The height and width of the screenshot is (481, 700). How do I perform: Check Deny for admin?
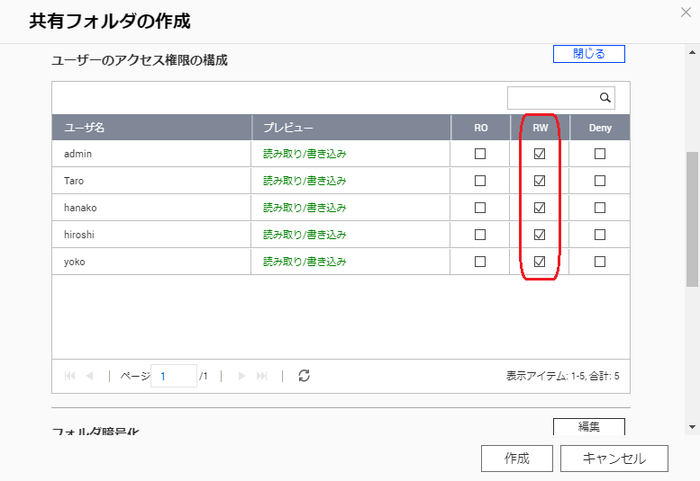click(x=600, y=154)
